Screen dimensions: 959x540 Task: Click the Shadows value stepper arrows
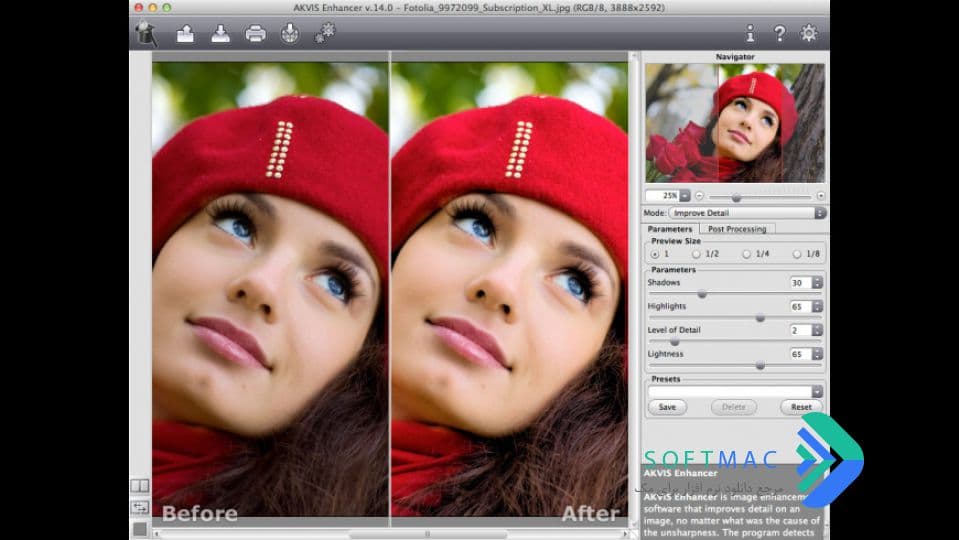817,283
